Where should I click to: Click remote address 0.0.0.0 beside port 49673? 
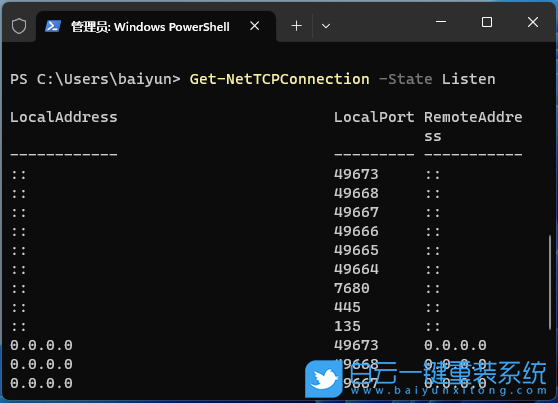(x=455, y=345)
